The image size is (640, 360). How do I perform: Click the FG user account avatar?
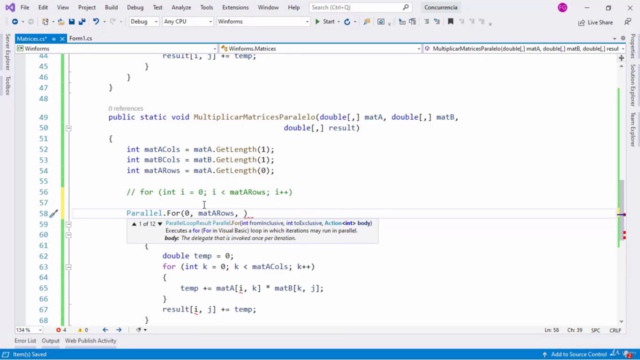562,7
